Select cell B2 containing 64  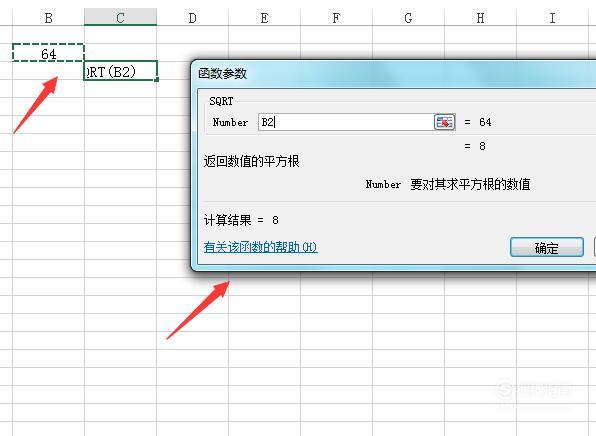(x=48, y=52)
